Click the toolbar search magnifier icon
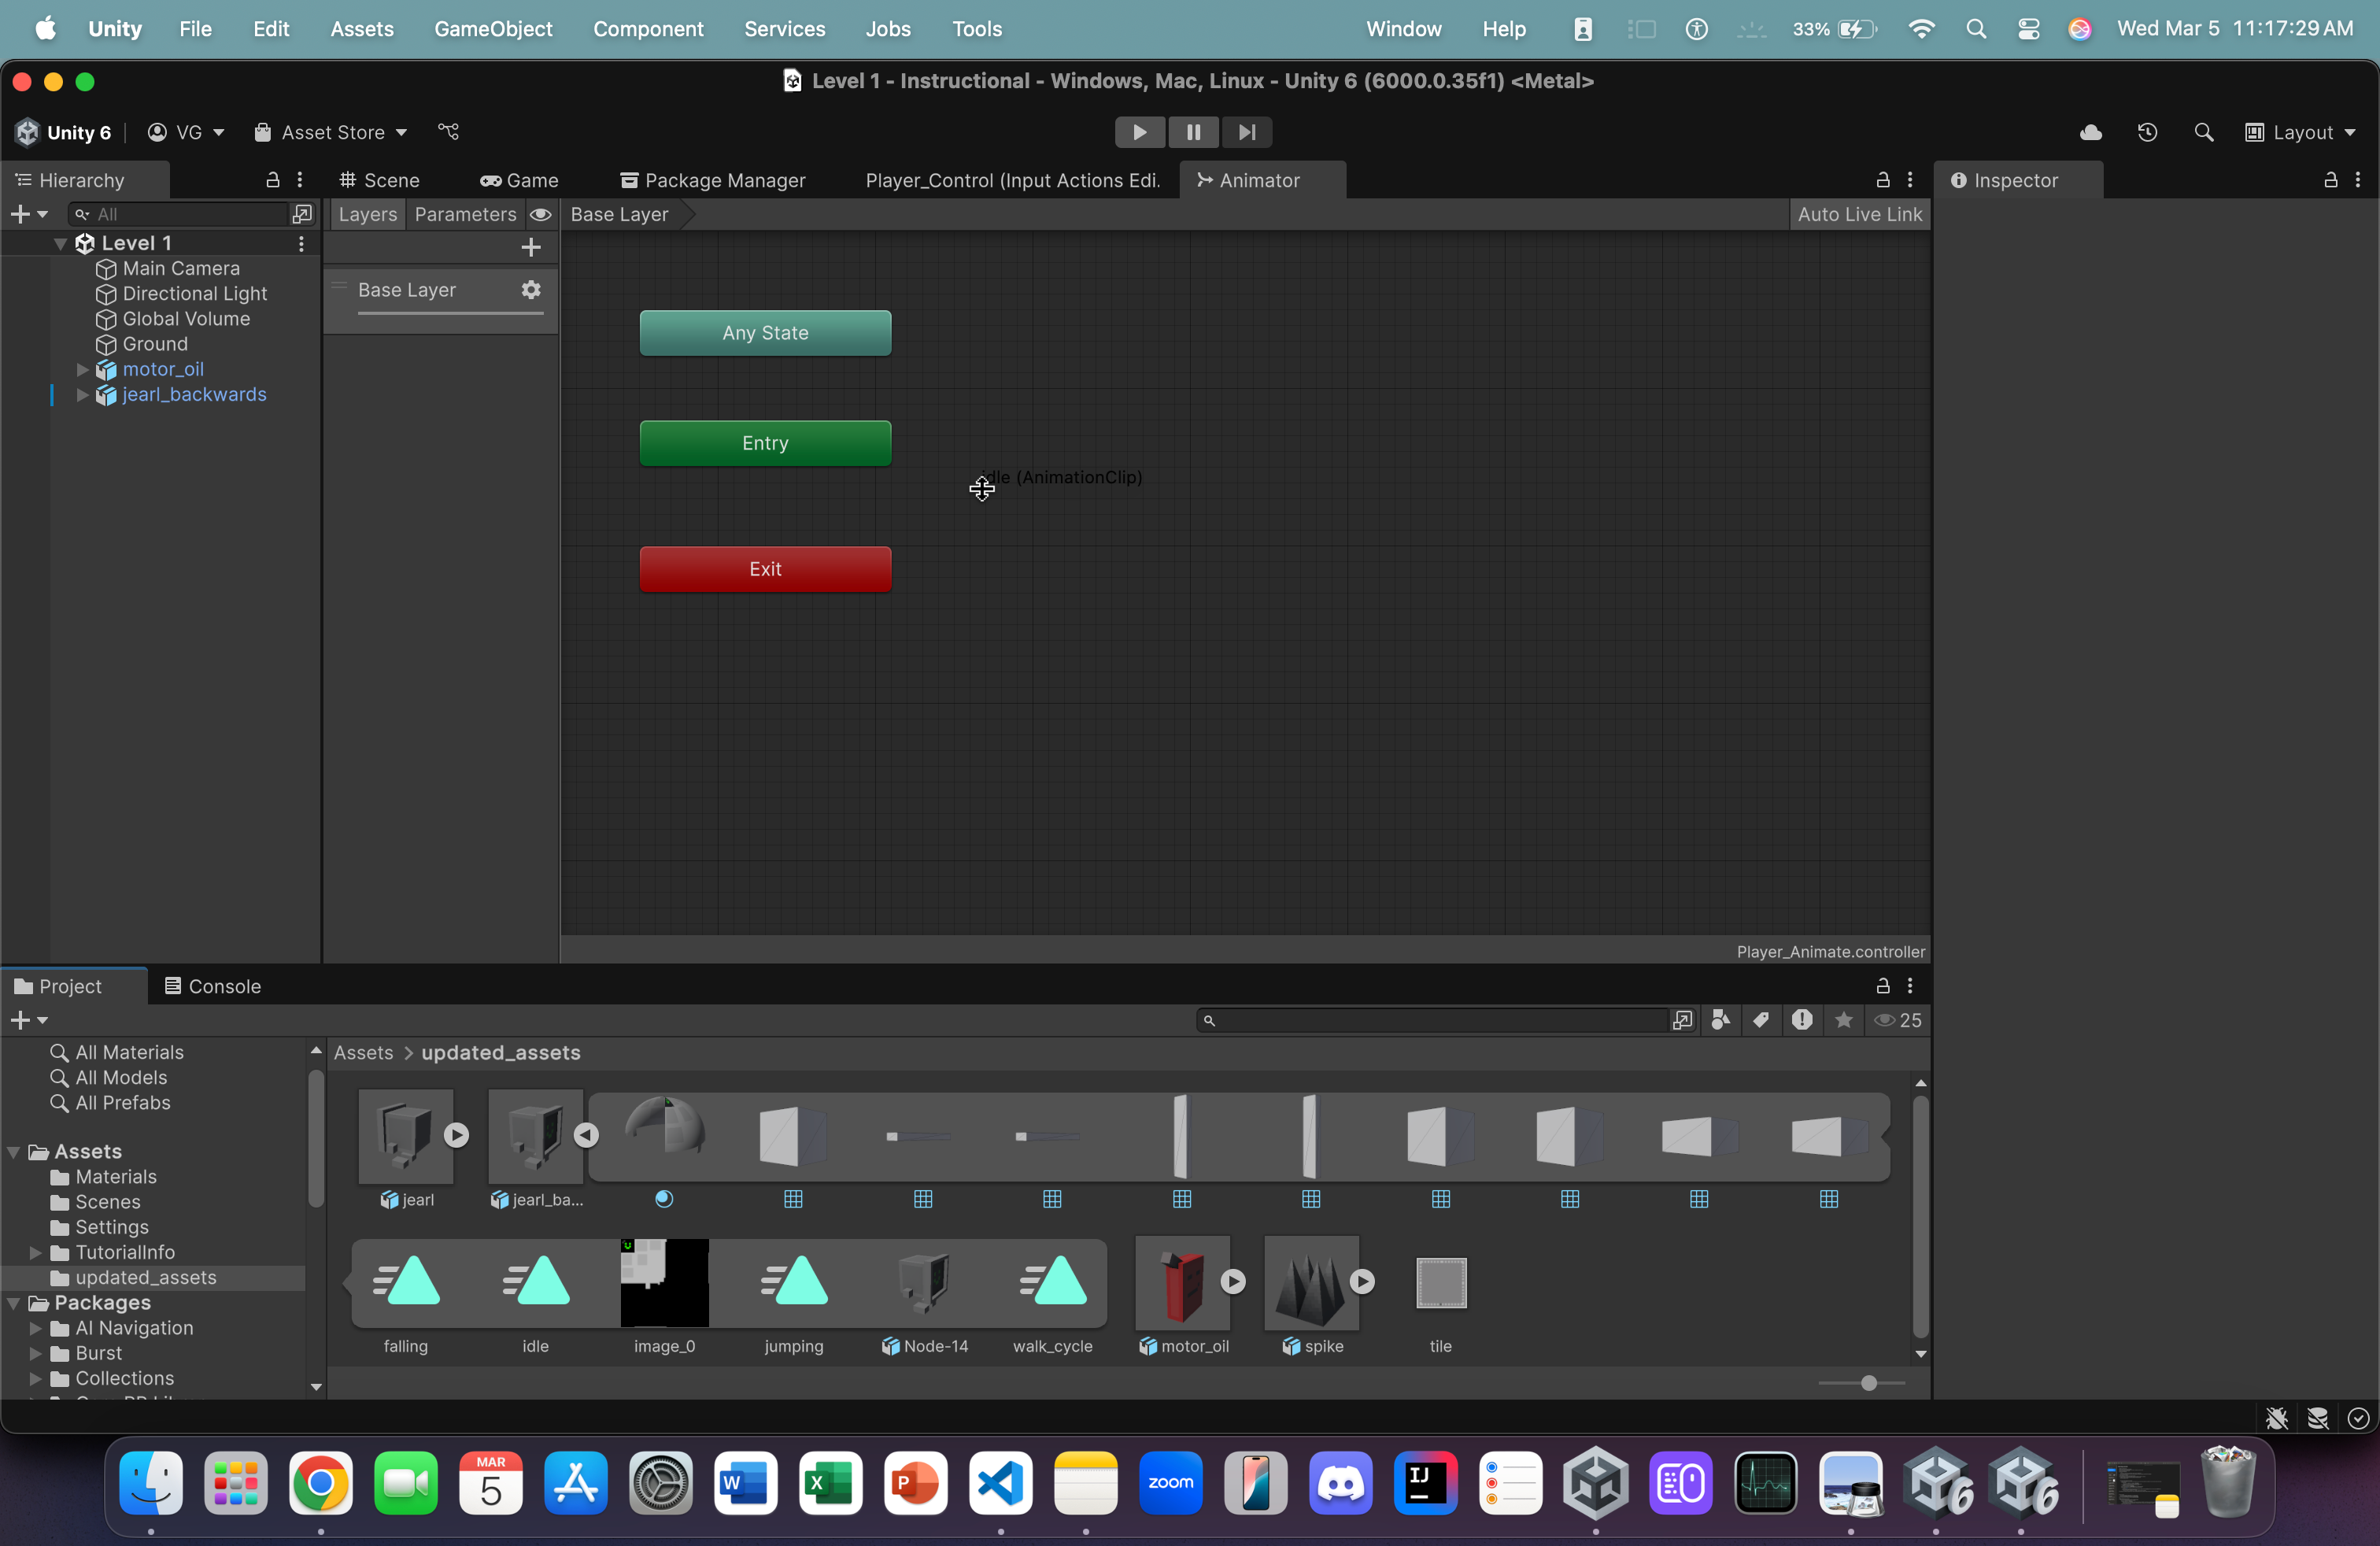 [x=2203, y=132]
